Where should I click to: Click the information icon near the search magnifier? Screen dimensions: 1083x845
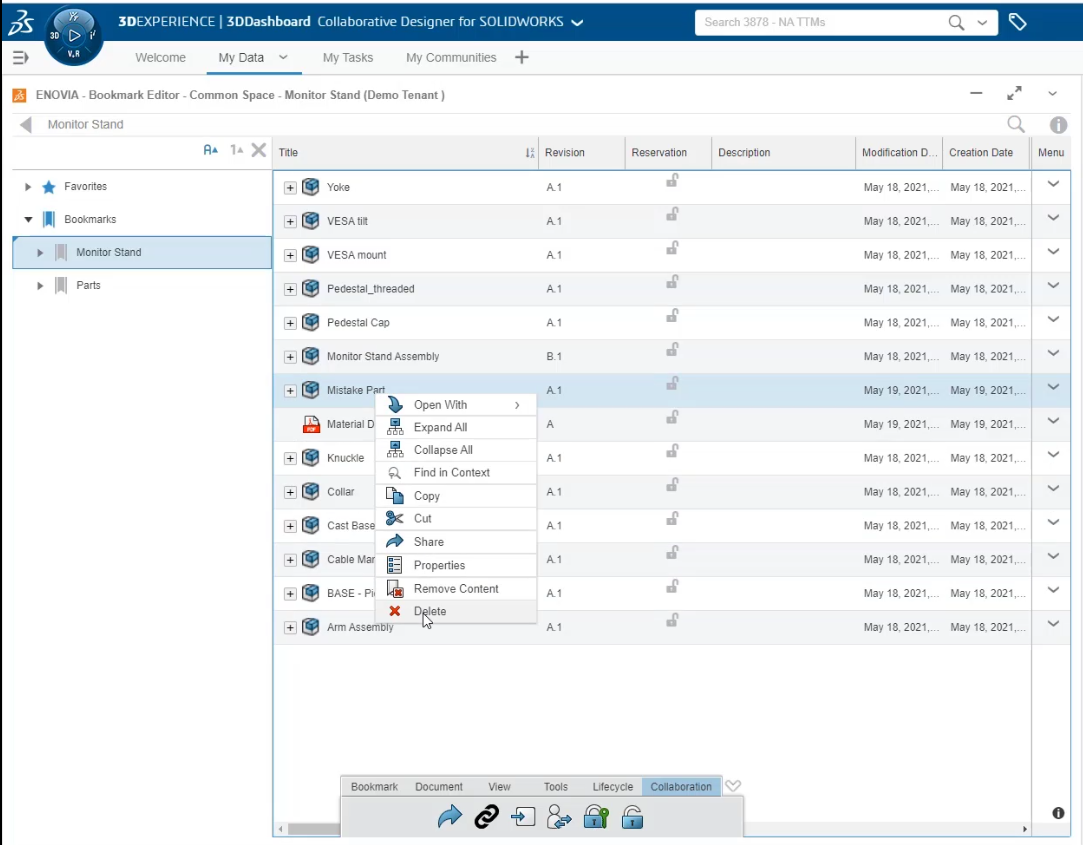1058,125
